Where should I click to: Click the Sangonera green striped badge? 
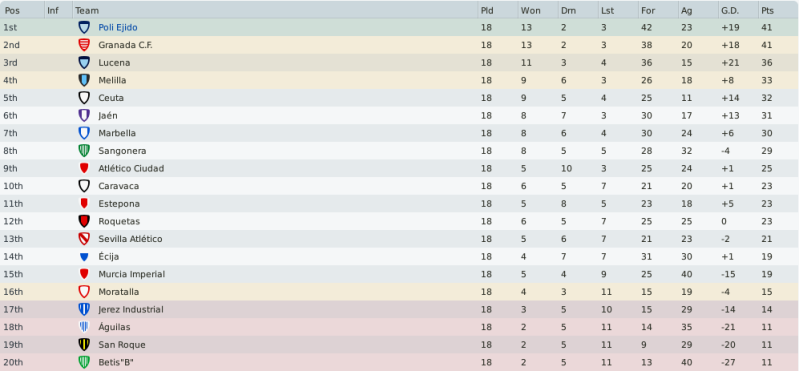pyautogui.click(x=84, y=151)
